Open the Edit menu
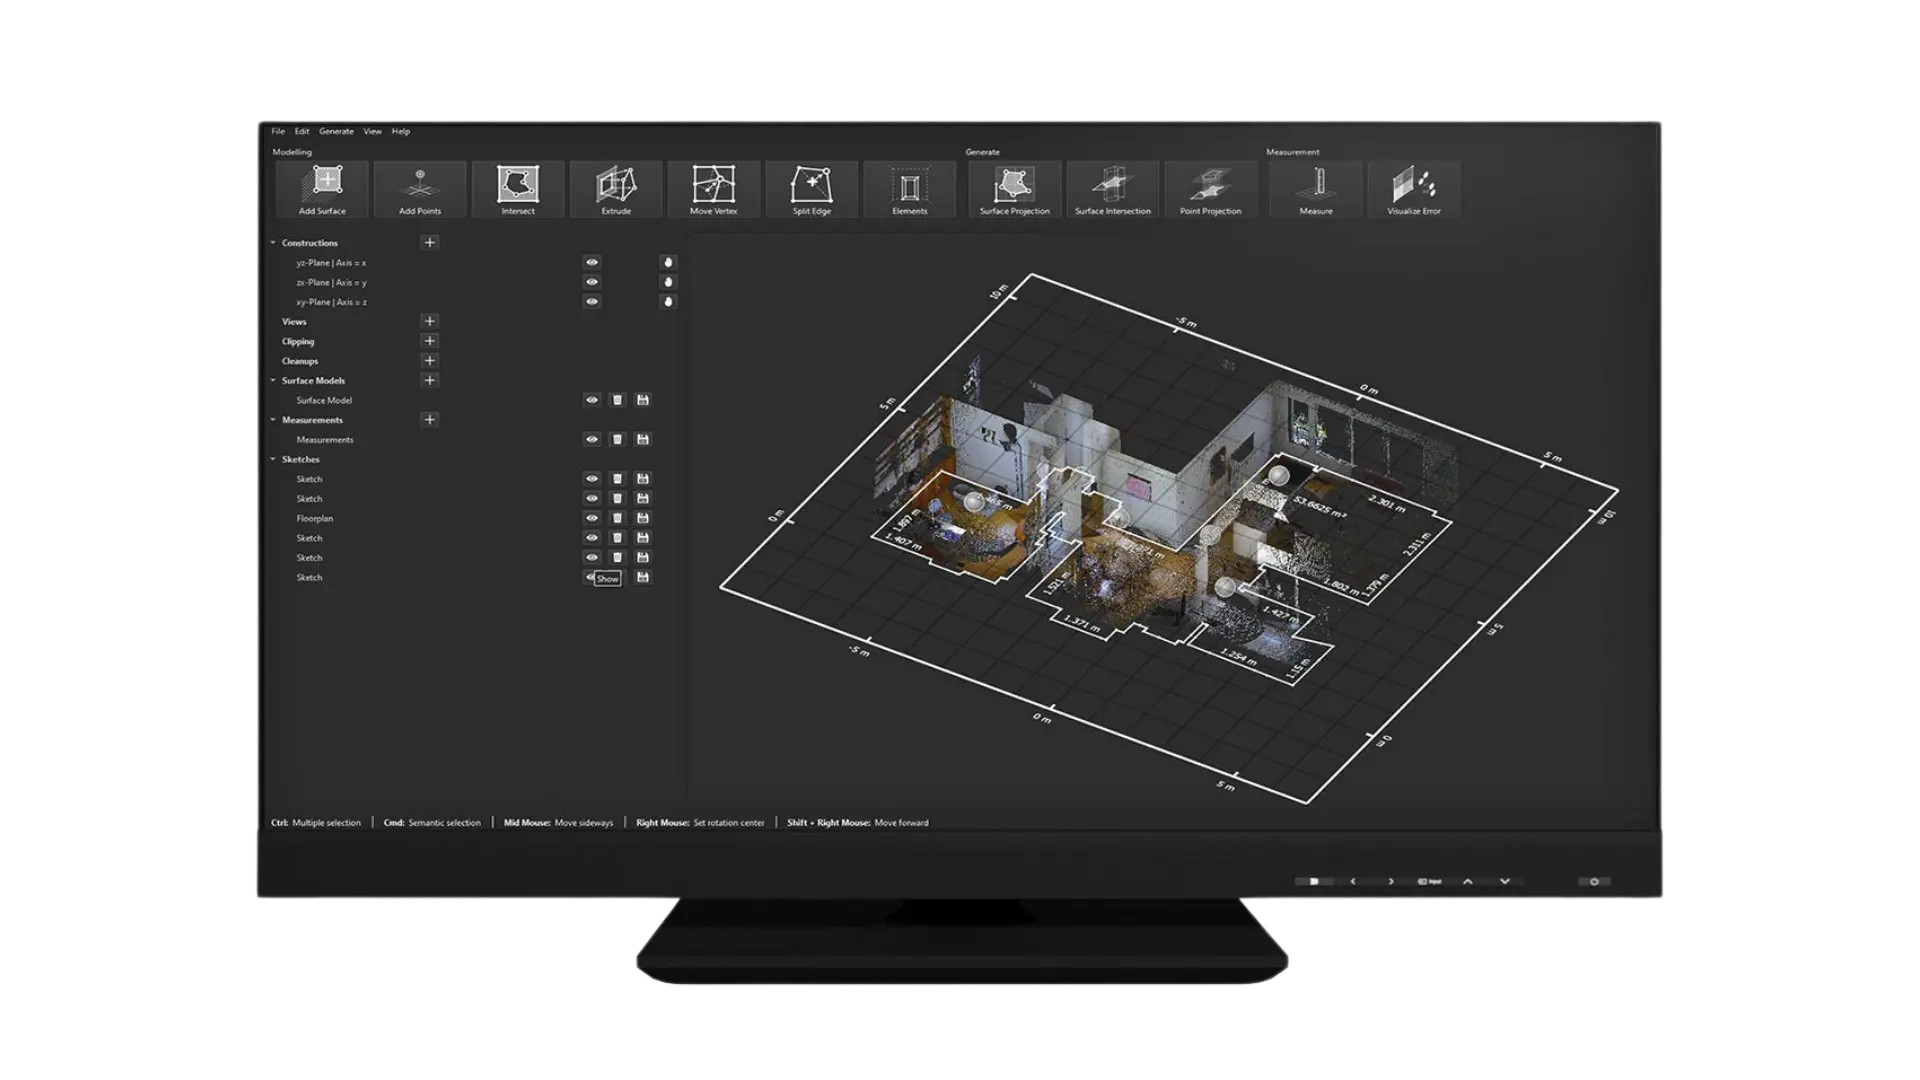 click(302, 131)
